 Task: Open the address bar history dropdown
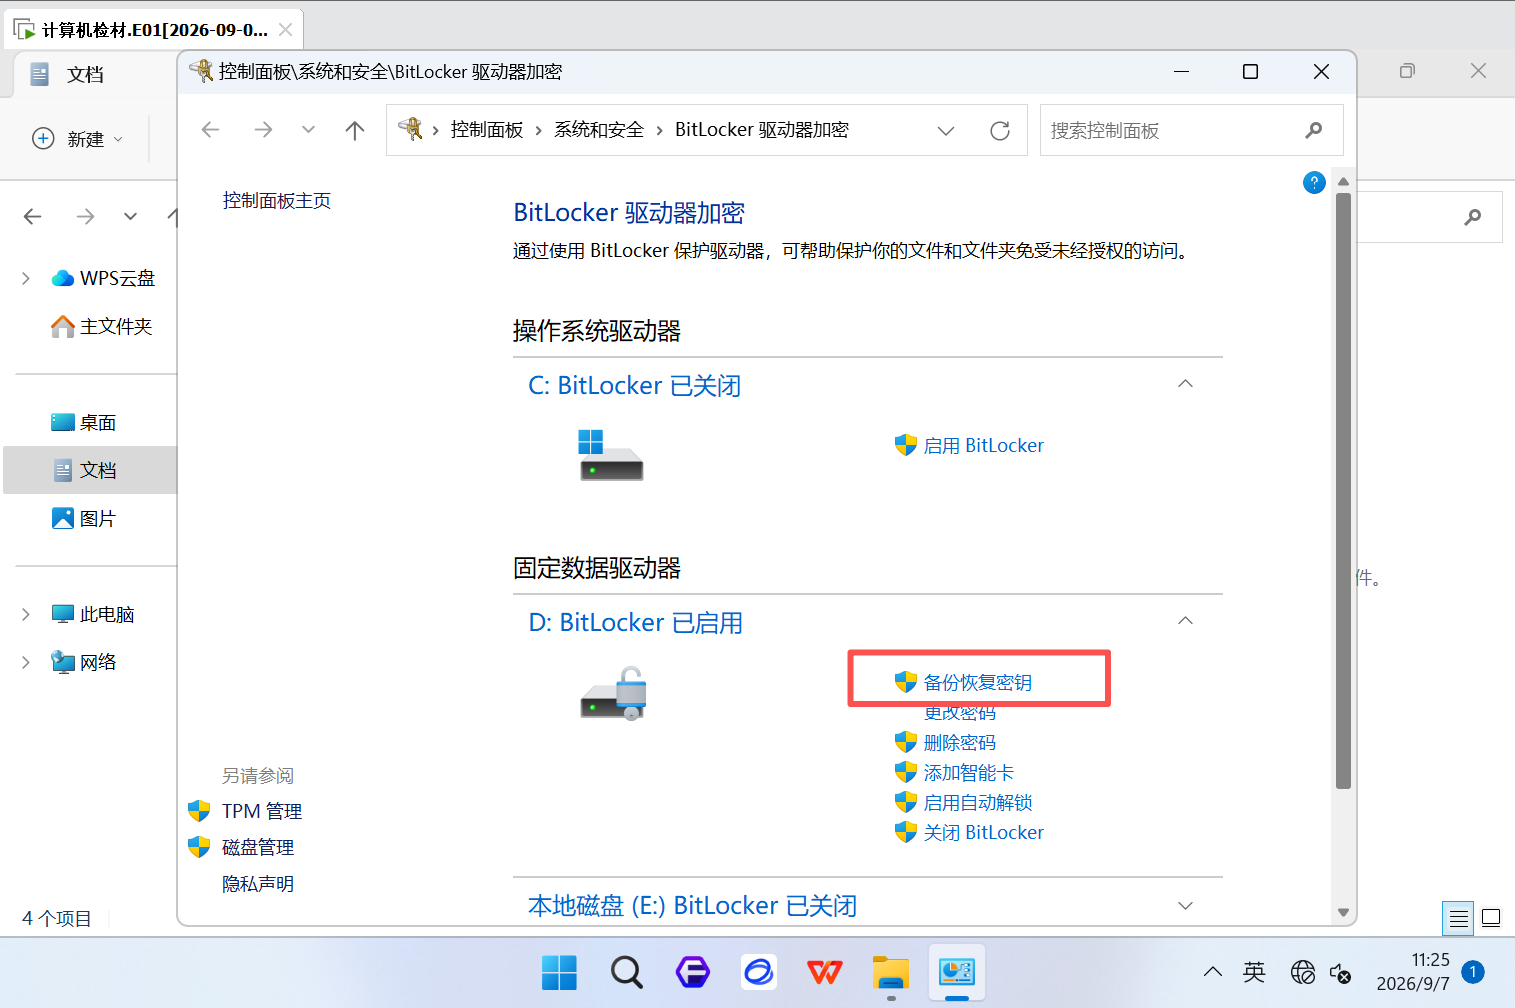(x=945, y=130)
